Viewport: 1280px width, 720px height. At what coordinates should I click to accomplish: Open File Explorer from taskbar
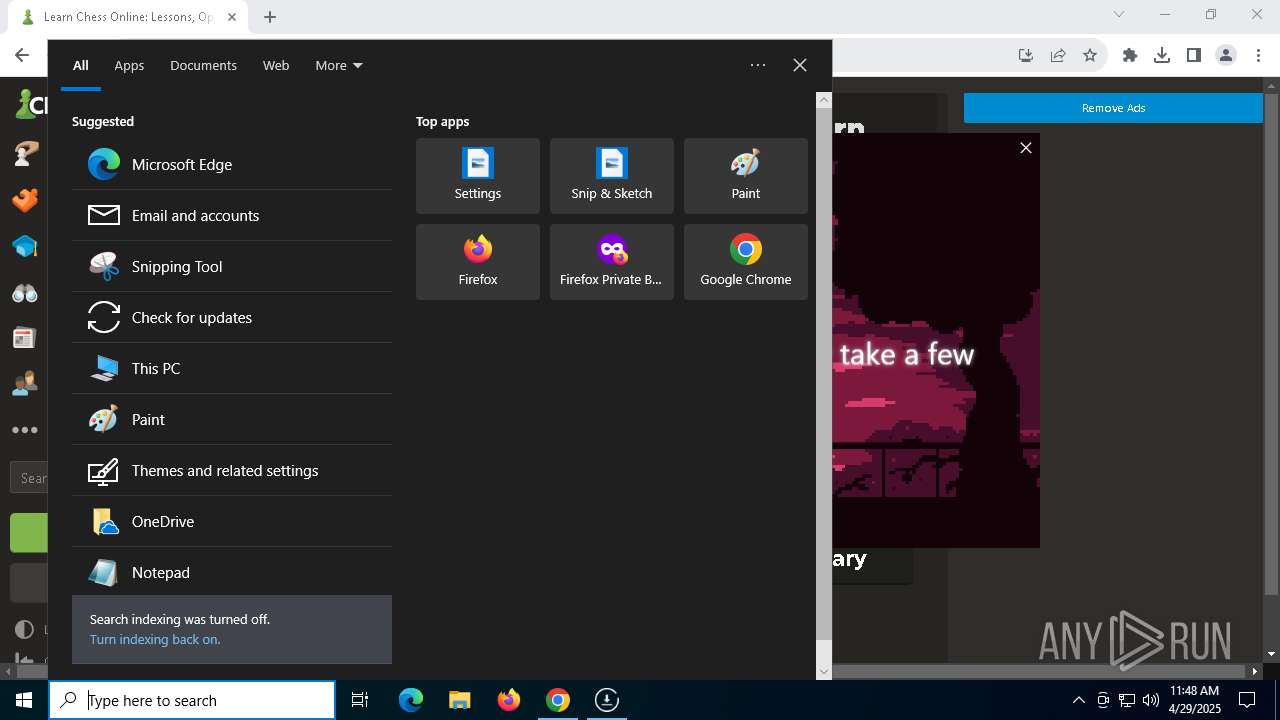tap(459, 700)
